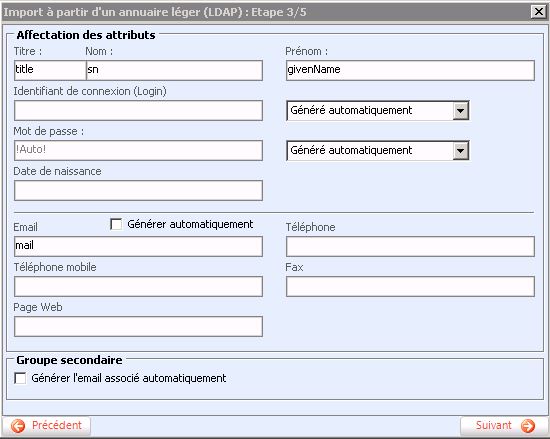Screen dimensions: 550x439
Task: Click the Prénom field with givenName
Action: [410, 70]
